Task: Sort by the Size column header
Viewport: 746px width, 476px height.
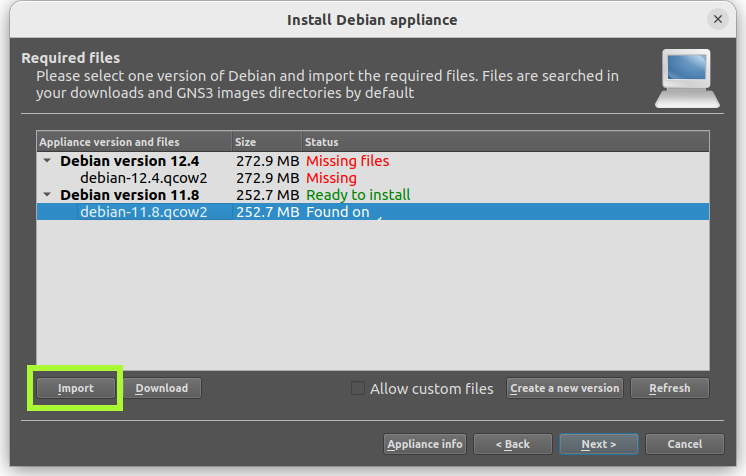Action: pos(267,142)
